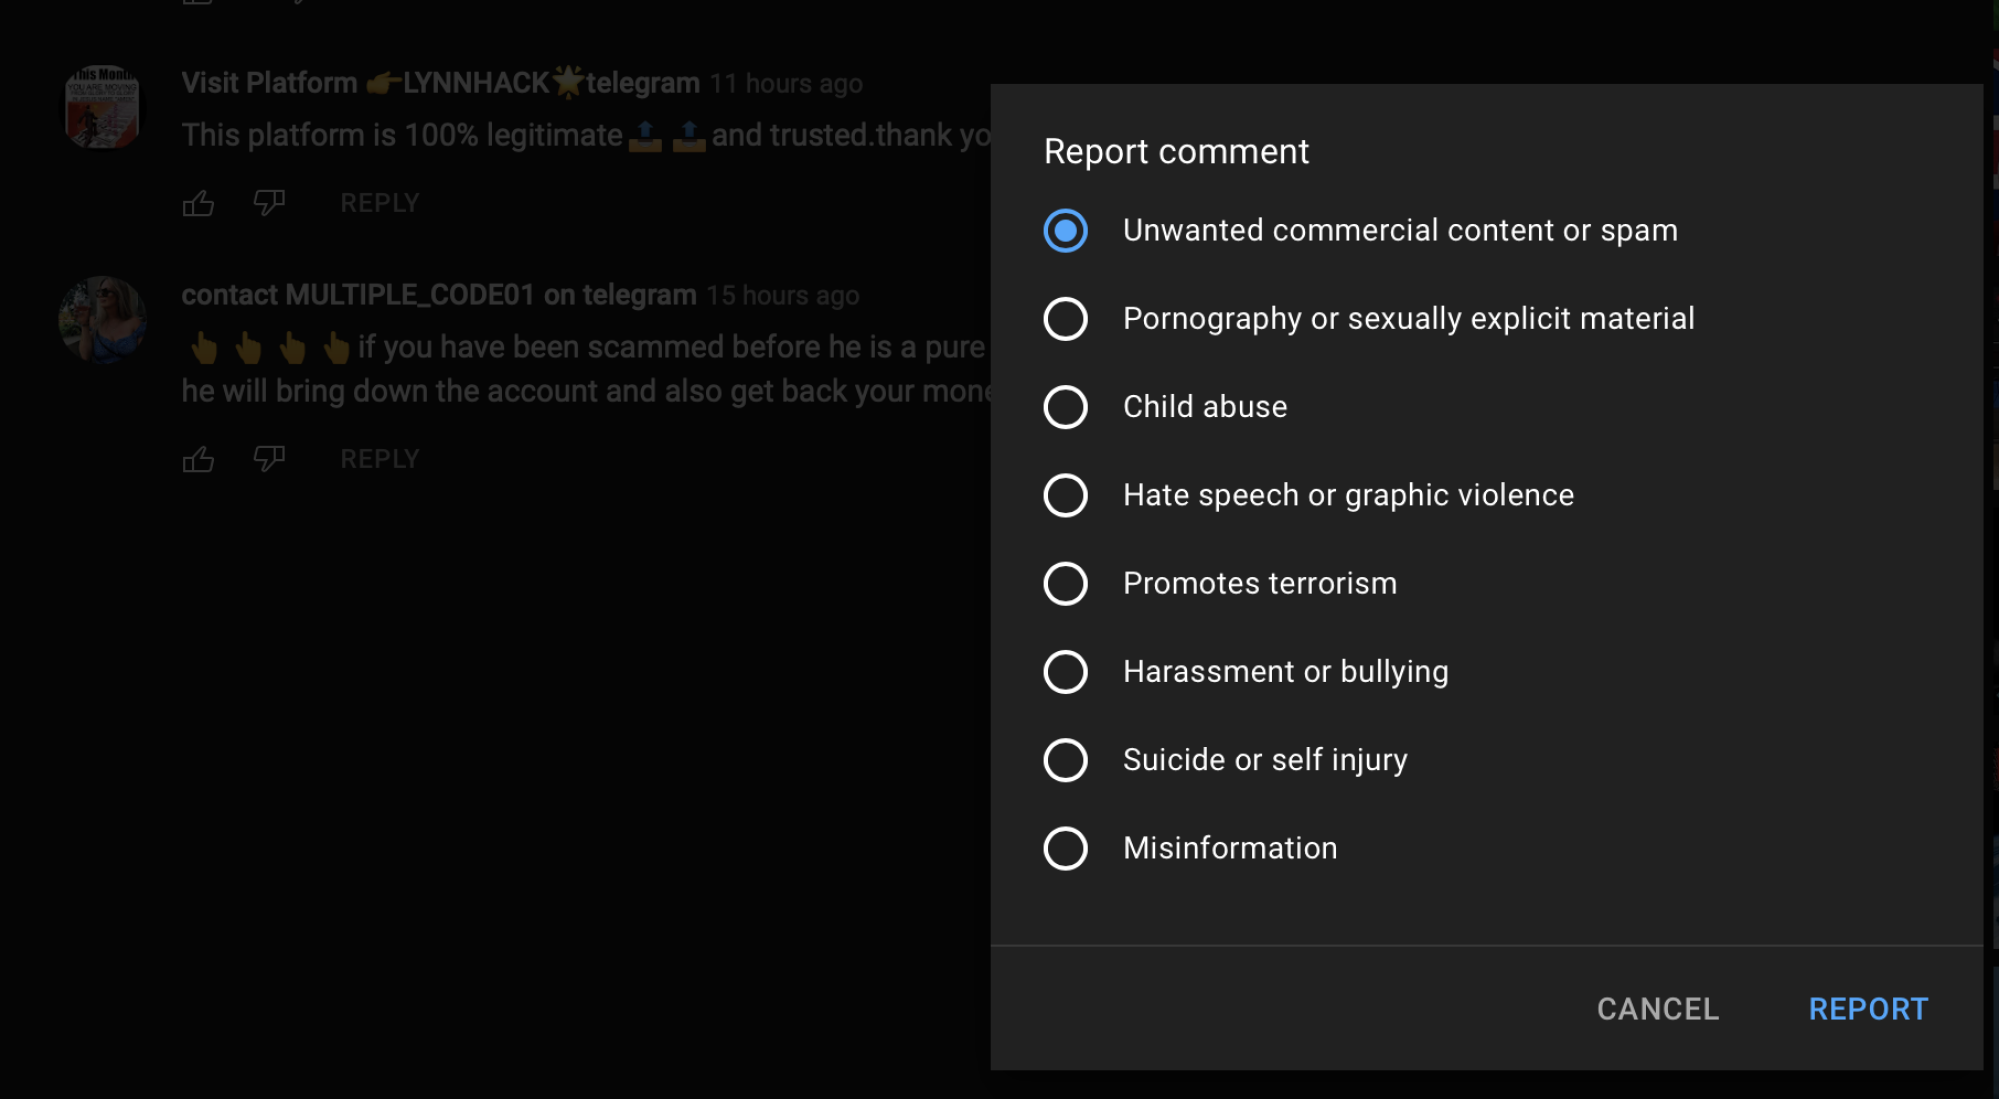Screen dimensions: 1999x1099
Task: Select Unwanted commercial content or spam radio button
Action: [x=1064, y=229]
